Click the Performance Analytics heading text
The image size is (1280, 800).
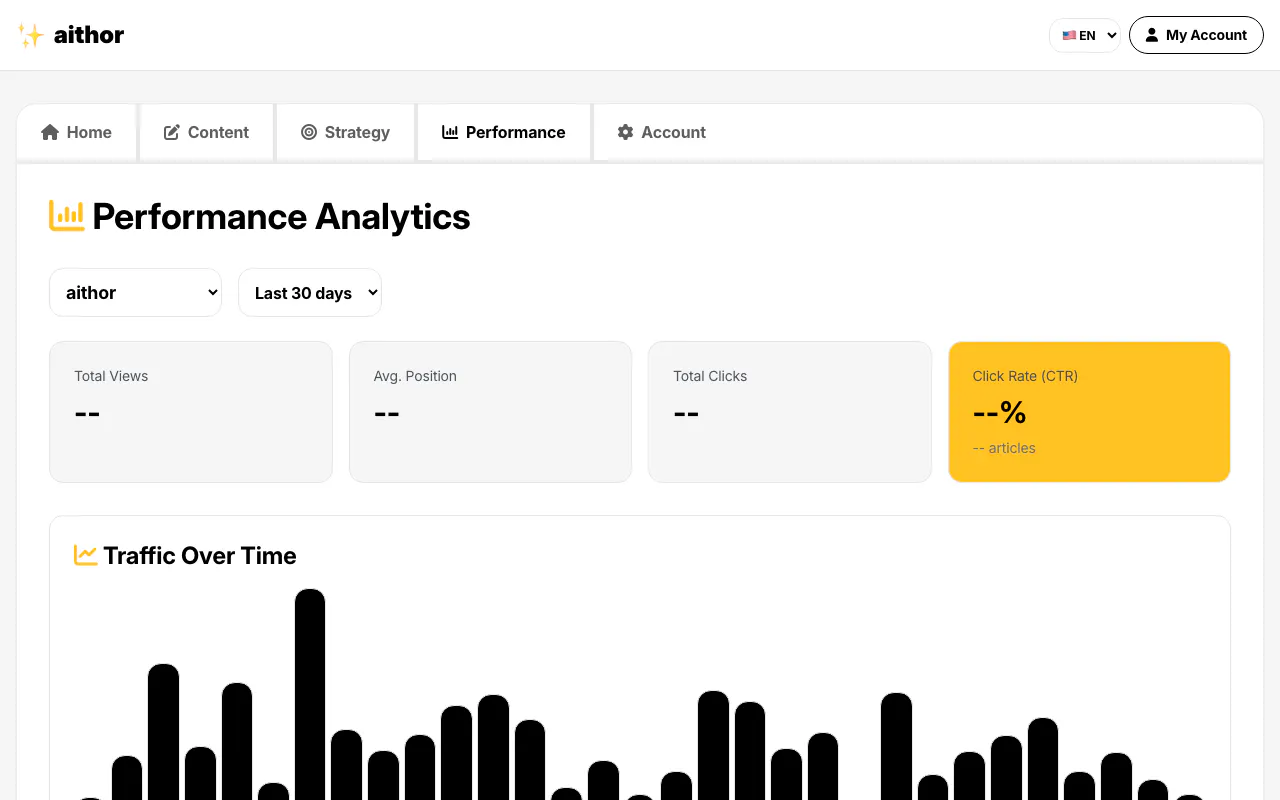pos(282,216)
